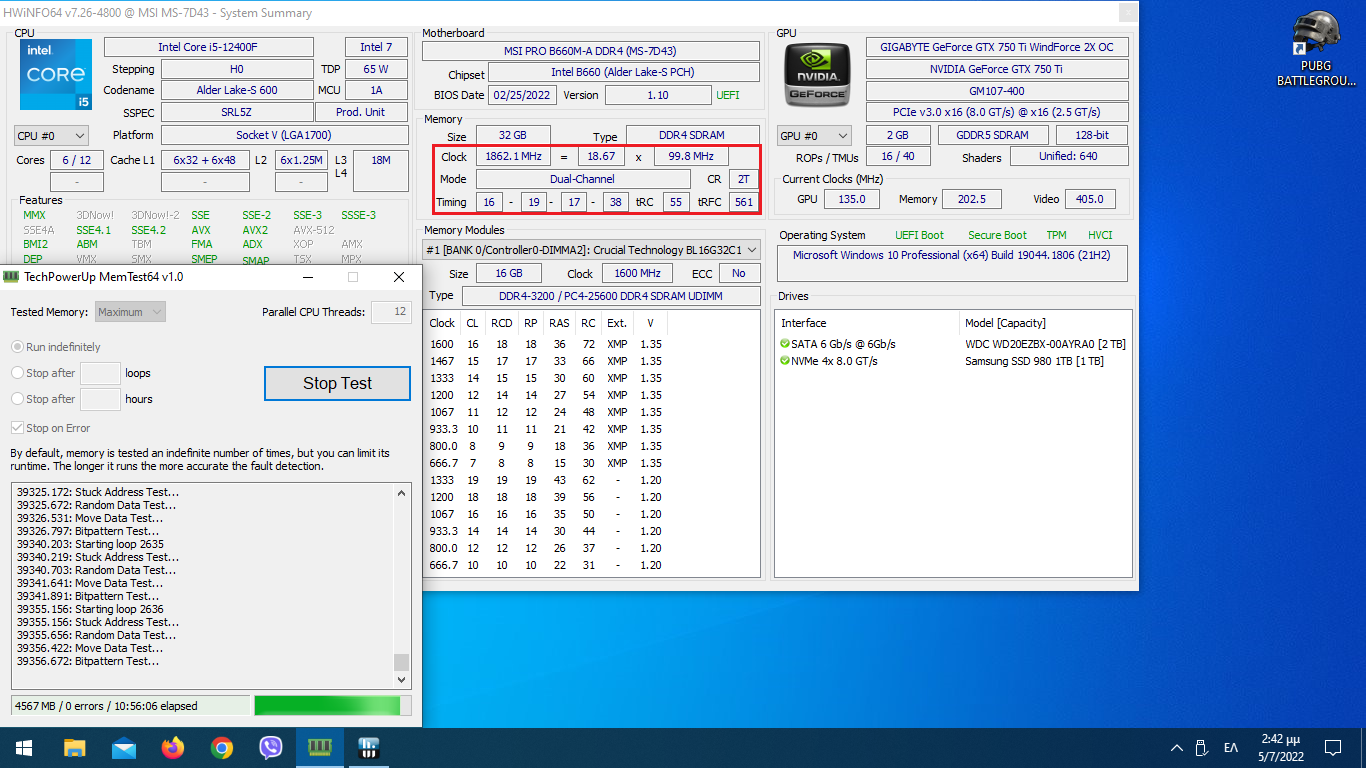Switch to MemTest64 via its taskbar icon
Viewport: 1366px width, 768px height.
320,747
